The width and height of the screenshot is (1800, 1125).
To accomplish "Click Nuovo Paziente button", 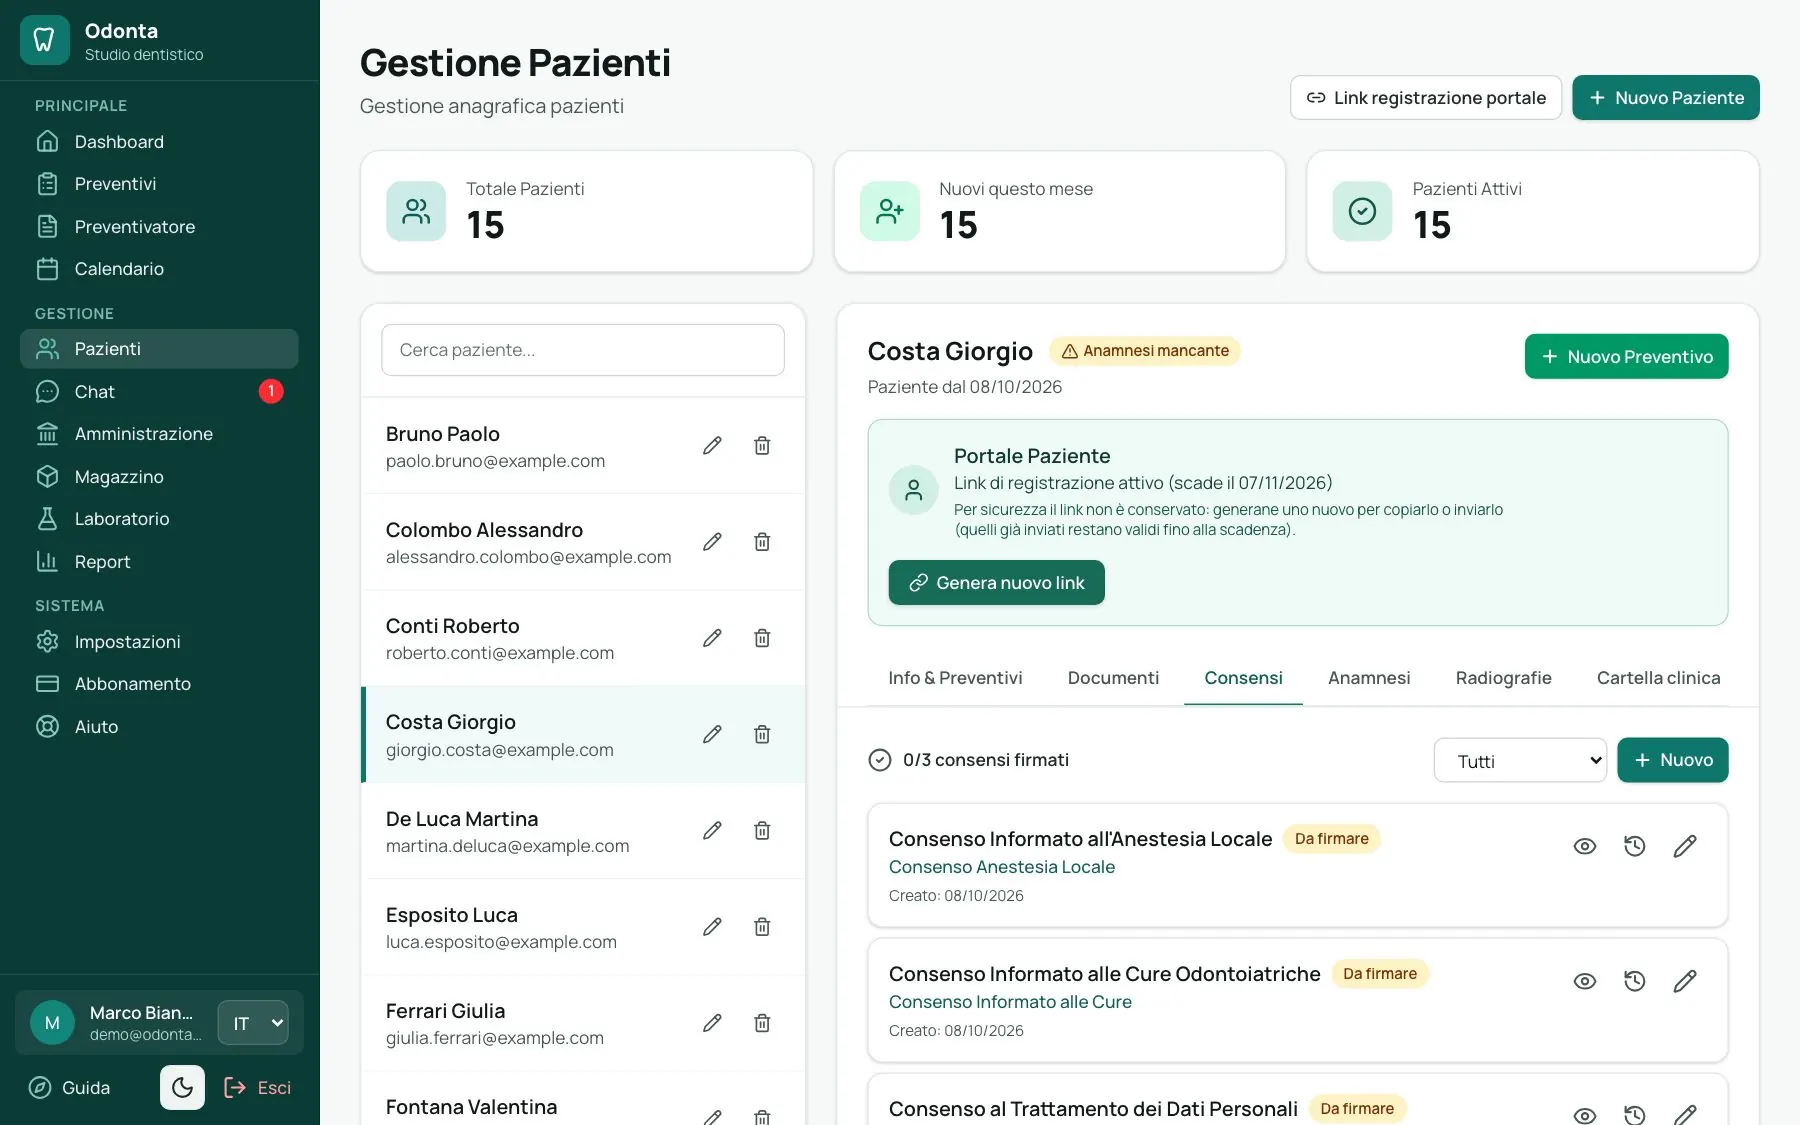I will tap(1666, 98).
